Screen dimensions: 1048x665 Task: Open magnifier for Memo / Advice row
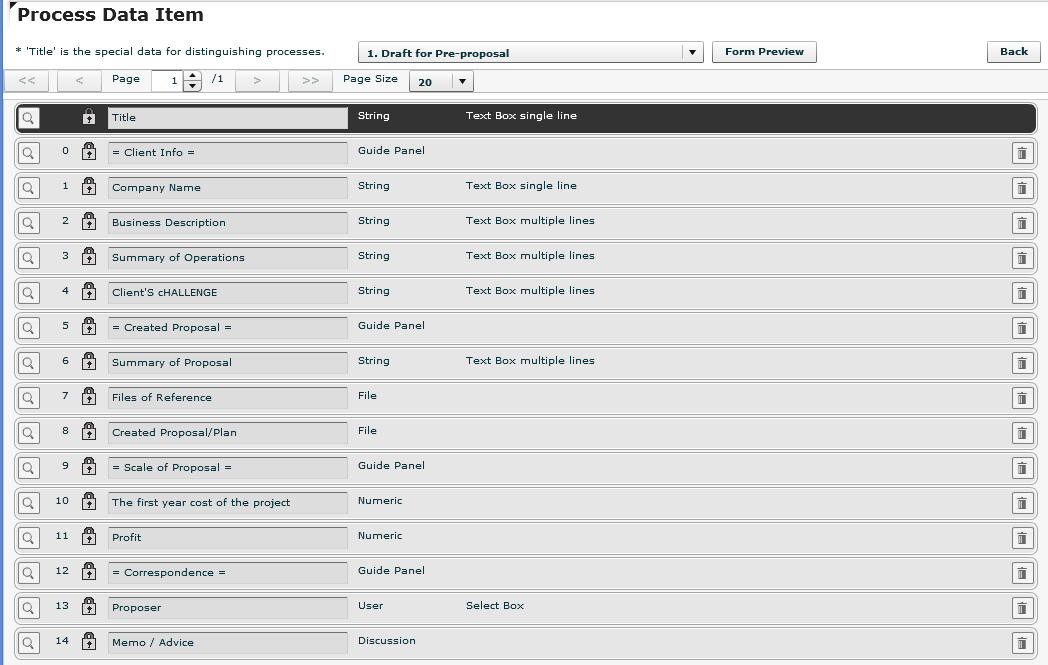click(28, 643)
